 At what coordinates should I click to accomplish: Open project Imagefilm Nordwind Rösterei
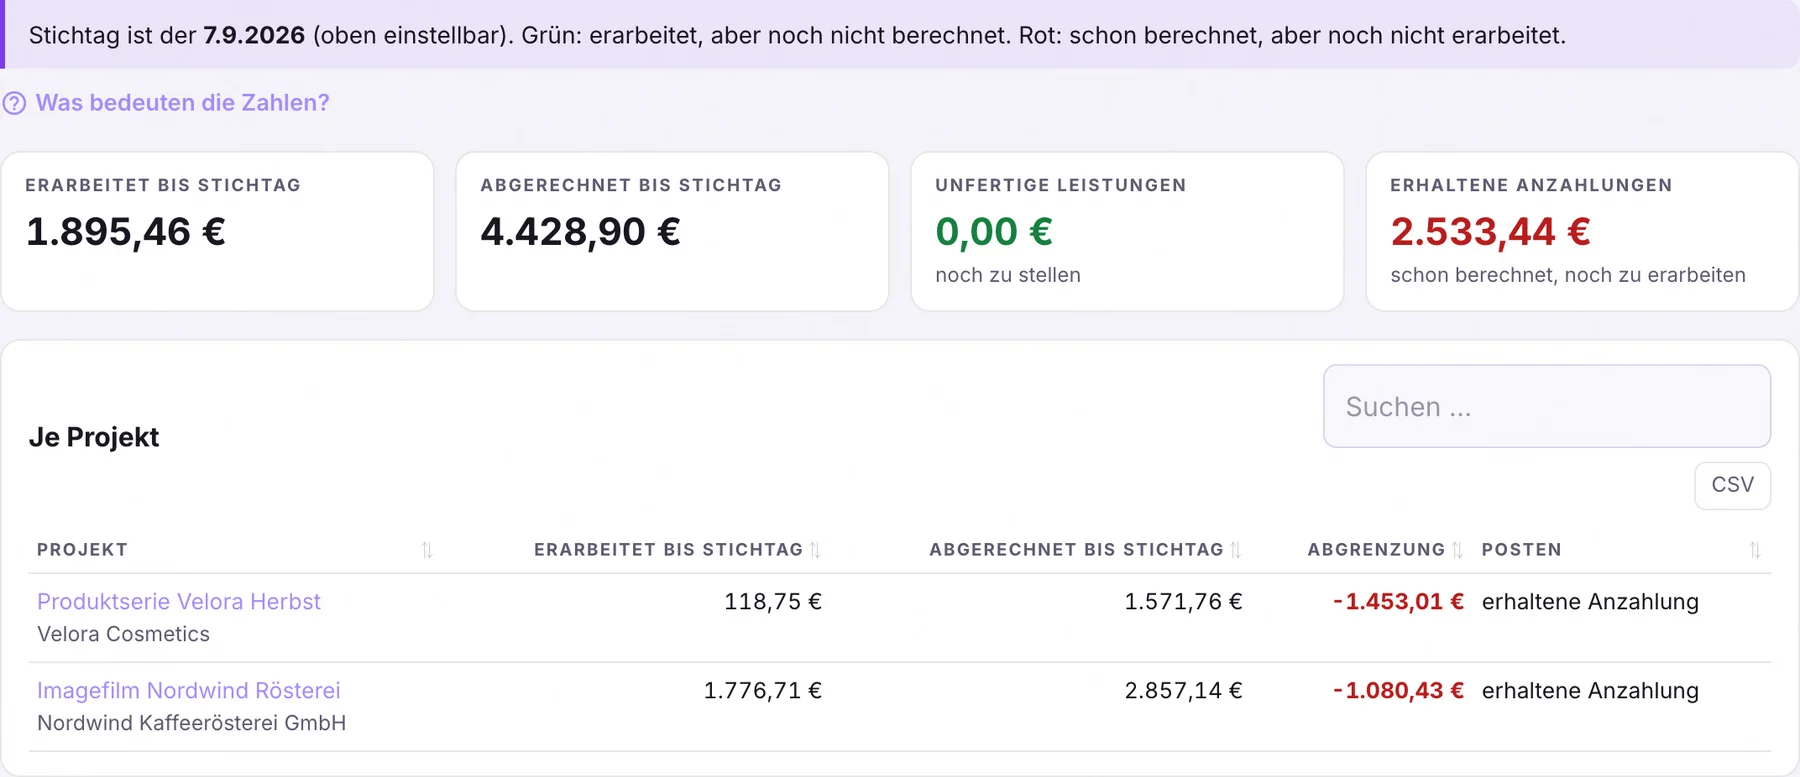pyautogui.click(x=189, y=691)
